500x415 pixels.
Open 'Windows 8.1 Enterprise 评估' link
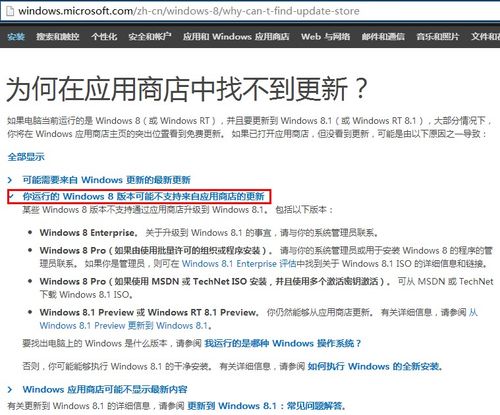tap(239, 264)
